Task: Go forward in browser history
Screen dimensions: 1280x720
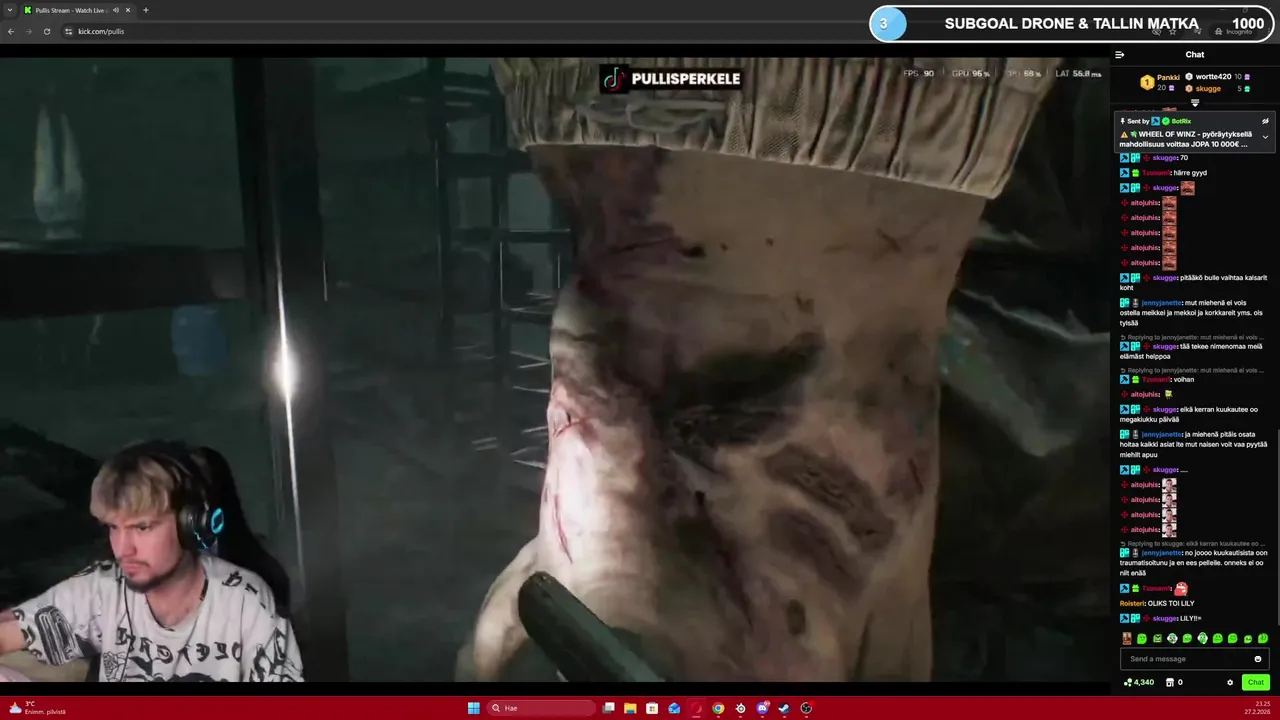Action: (x=28, y=31)
